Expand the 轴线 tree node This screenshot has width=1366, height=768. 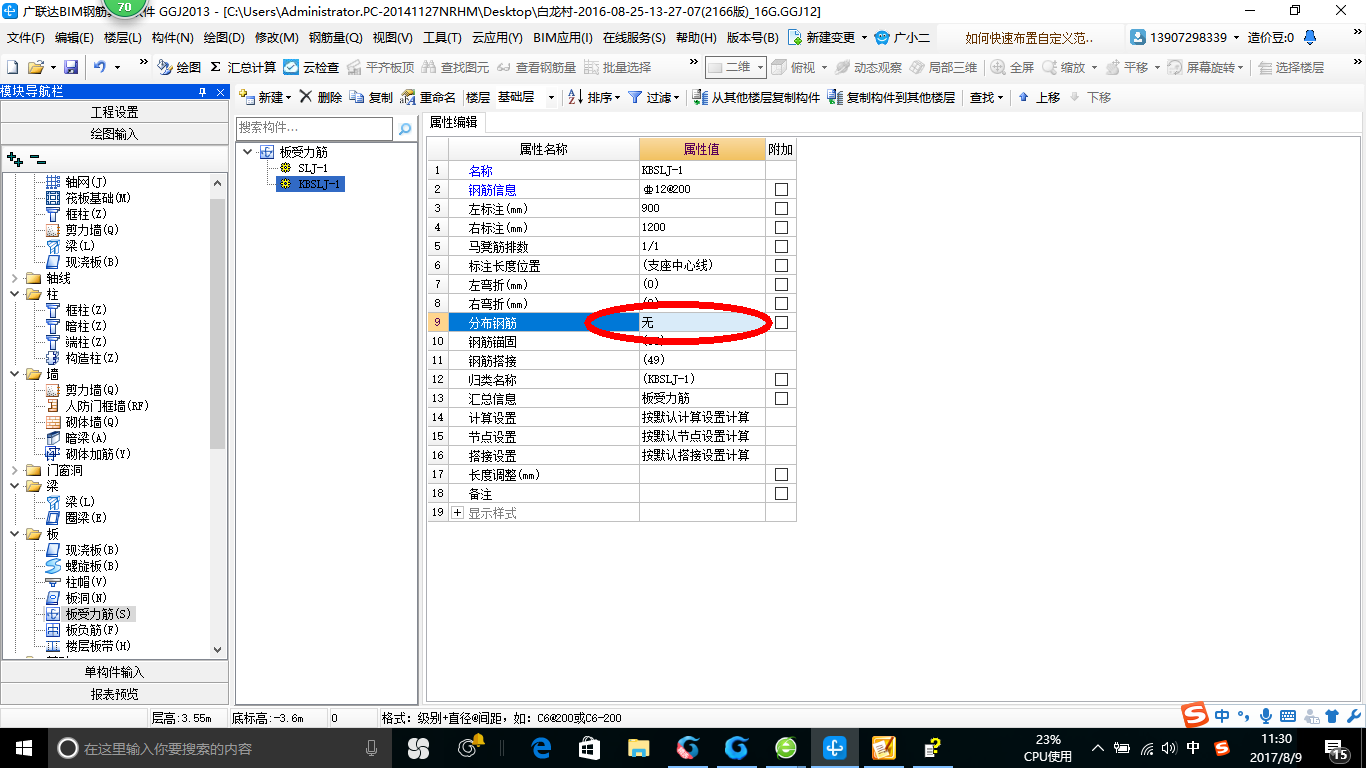coord(14,278)
